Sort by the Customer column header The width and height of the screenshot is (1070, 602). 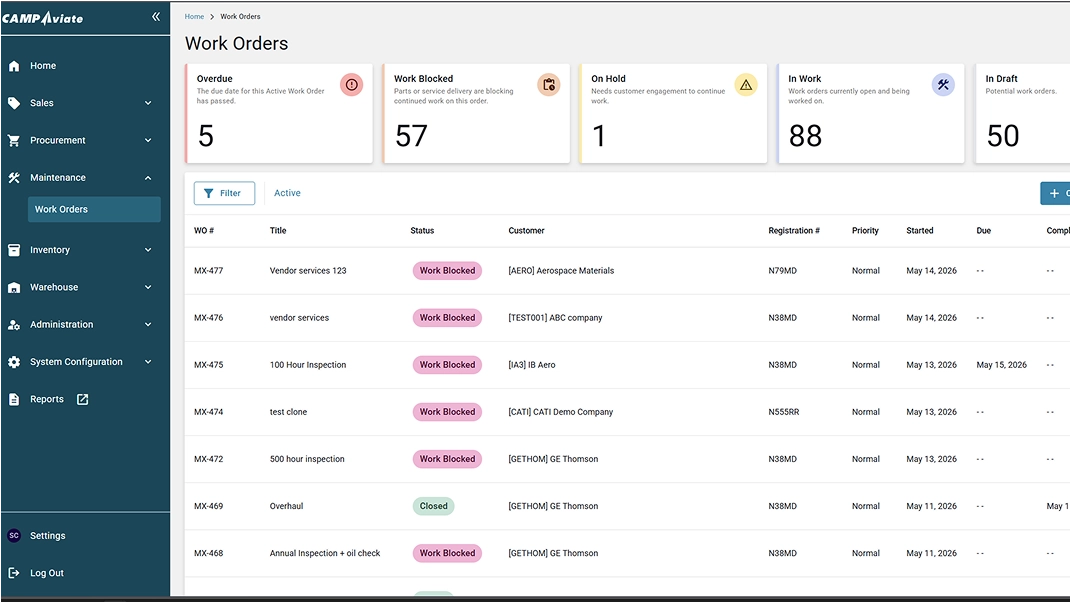526,231
